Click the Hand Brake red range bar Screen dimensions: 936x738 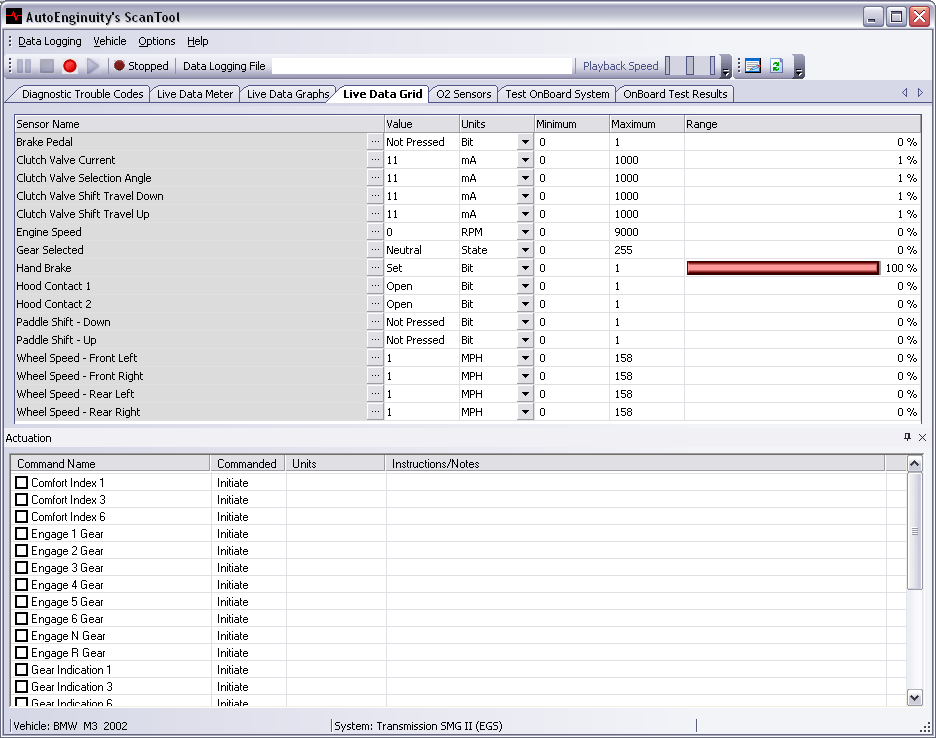783,268
